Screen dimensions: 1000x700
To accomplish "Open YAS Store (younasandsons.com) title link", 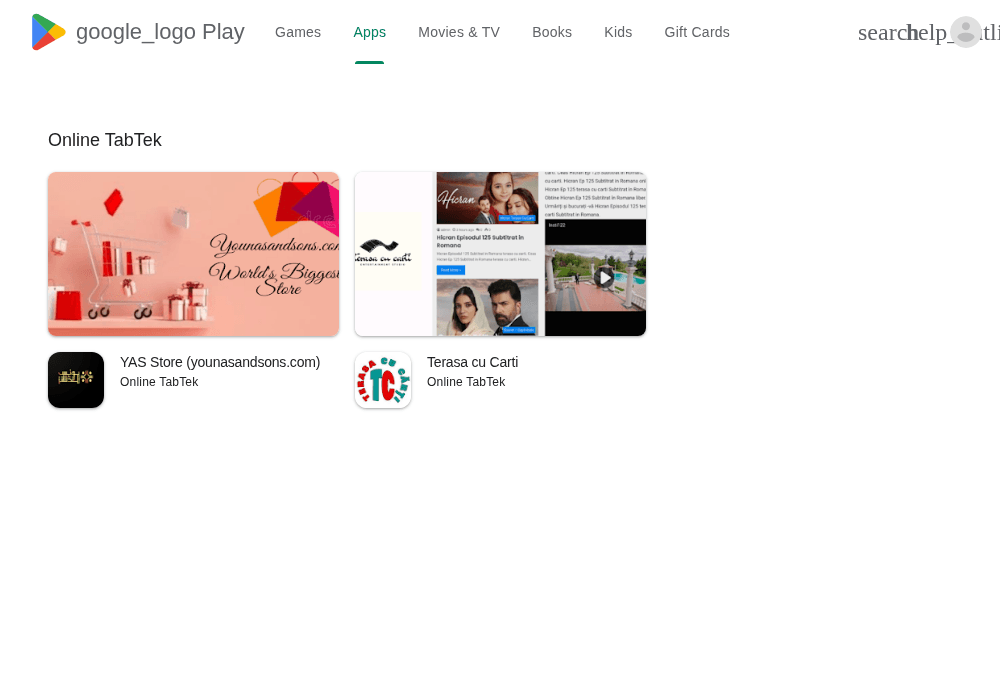I will click(x=220, y=362).
